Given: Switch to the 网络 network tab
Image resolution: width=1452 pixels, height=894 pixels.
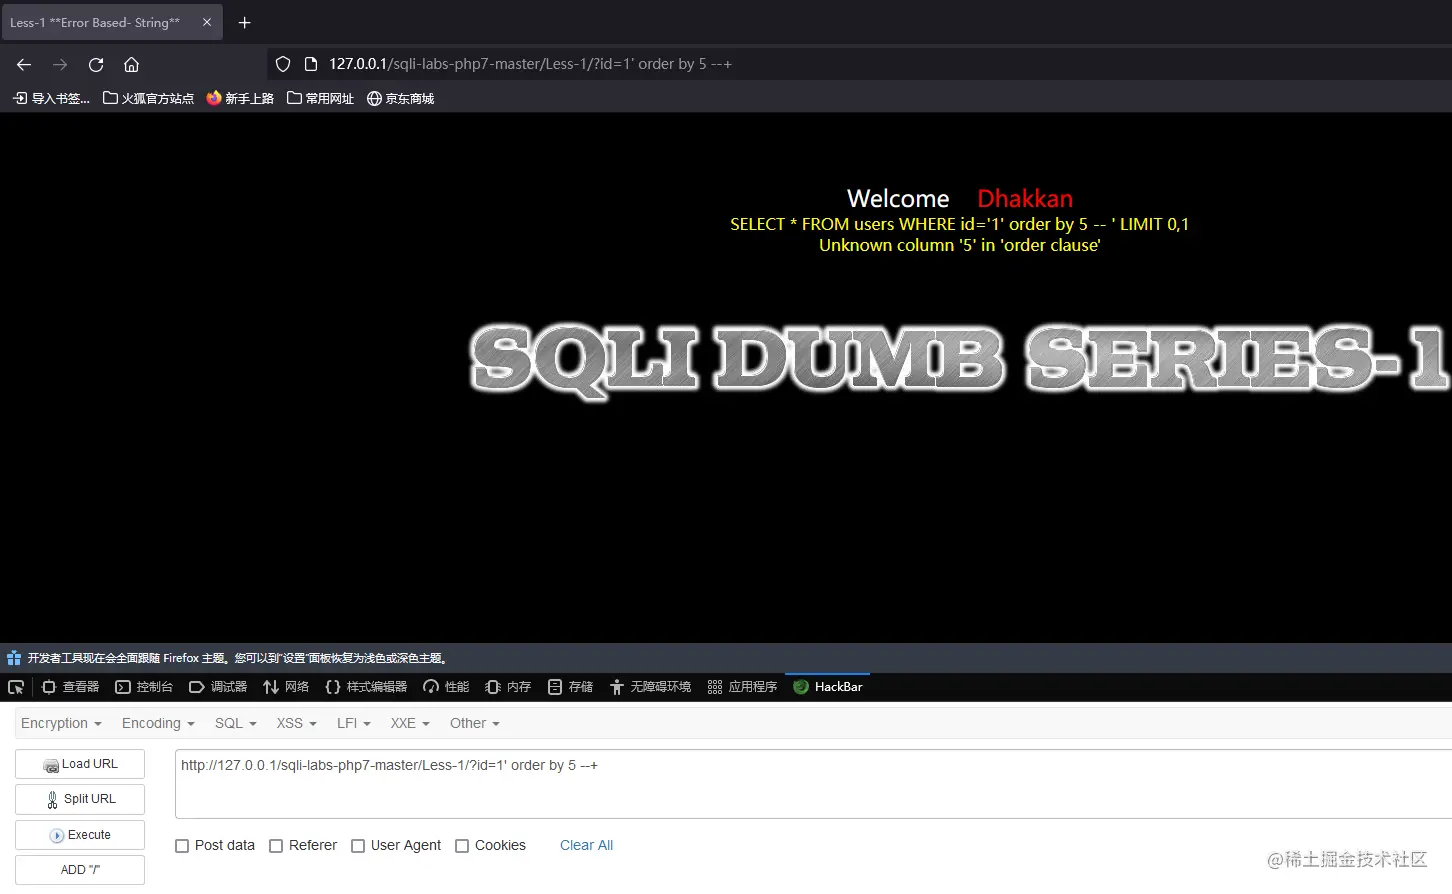Looking at the screenshot, I should tap(286, 687).
